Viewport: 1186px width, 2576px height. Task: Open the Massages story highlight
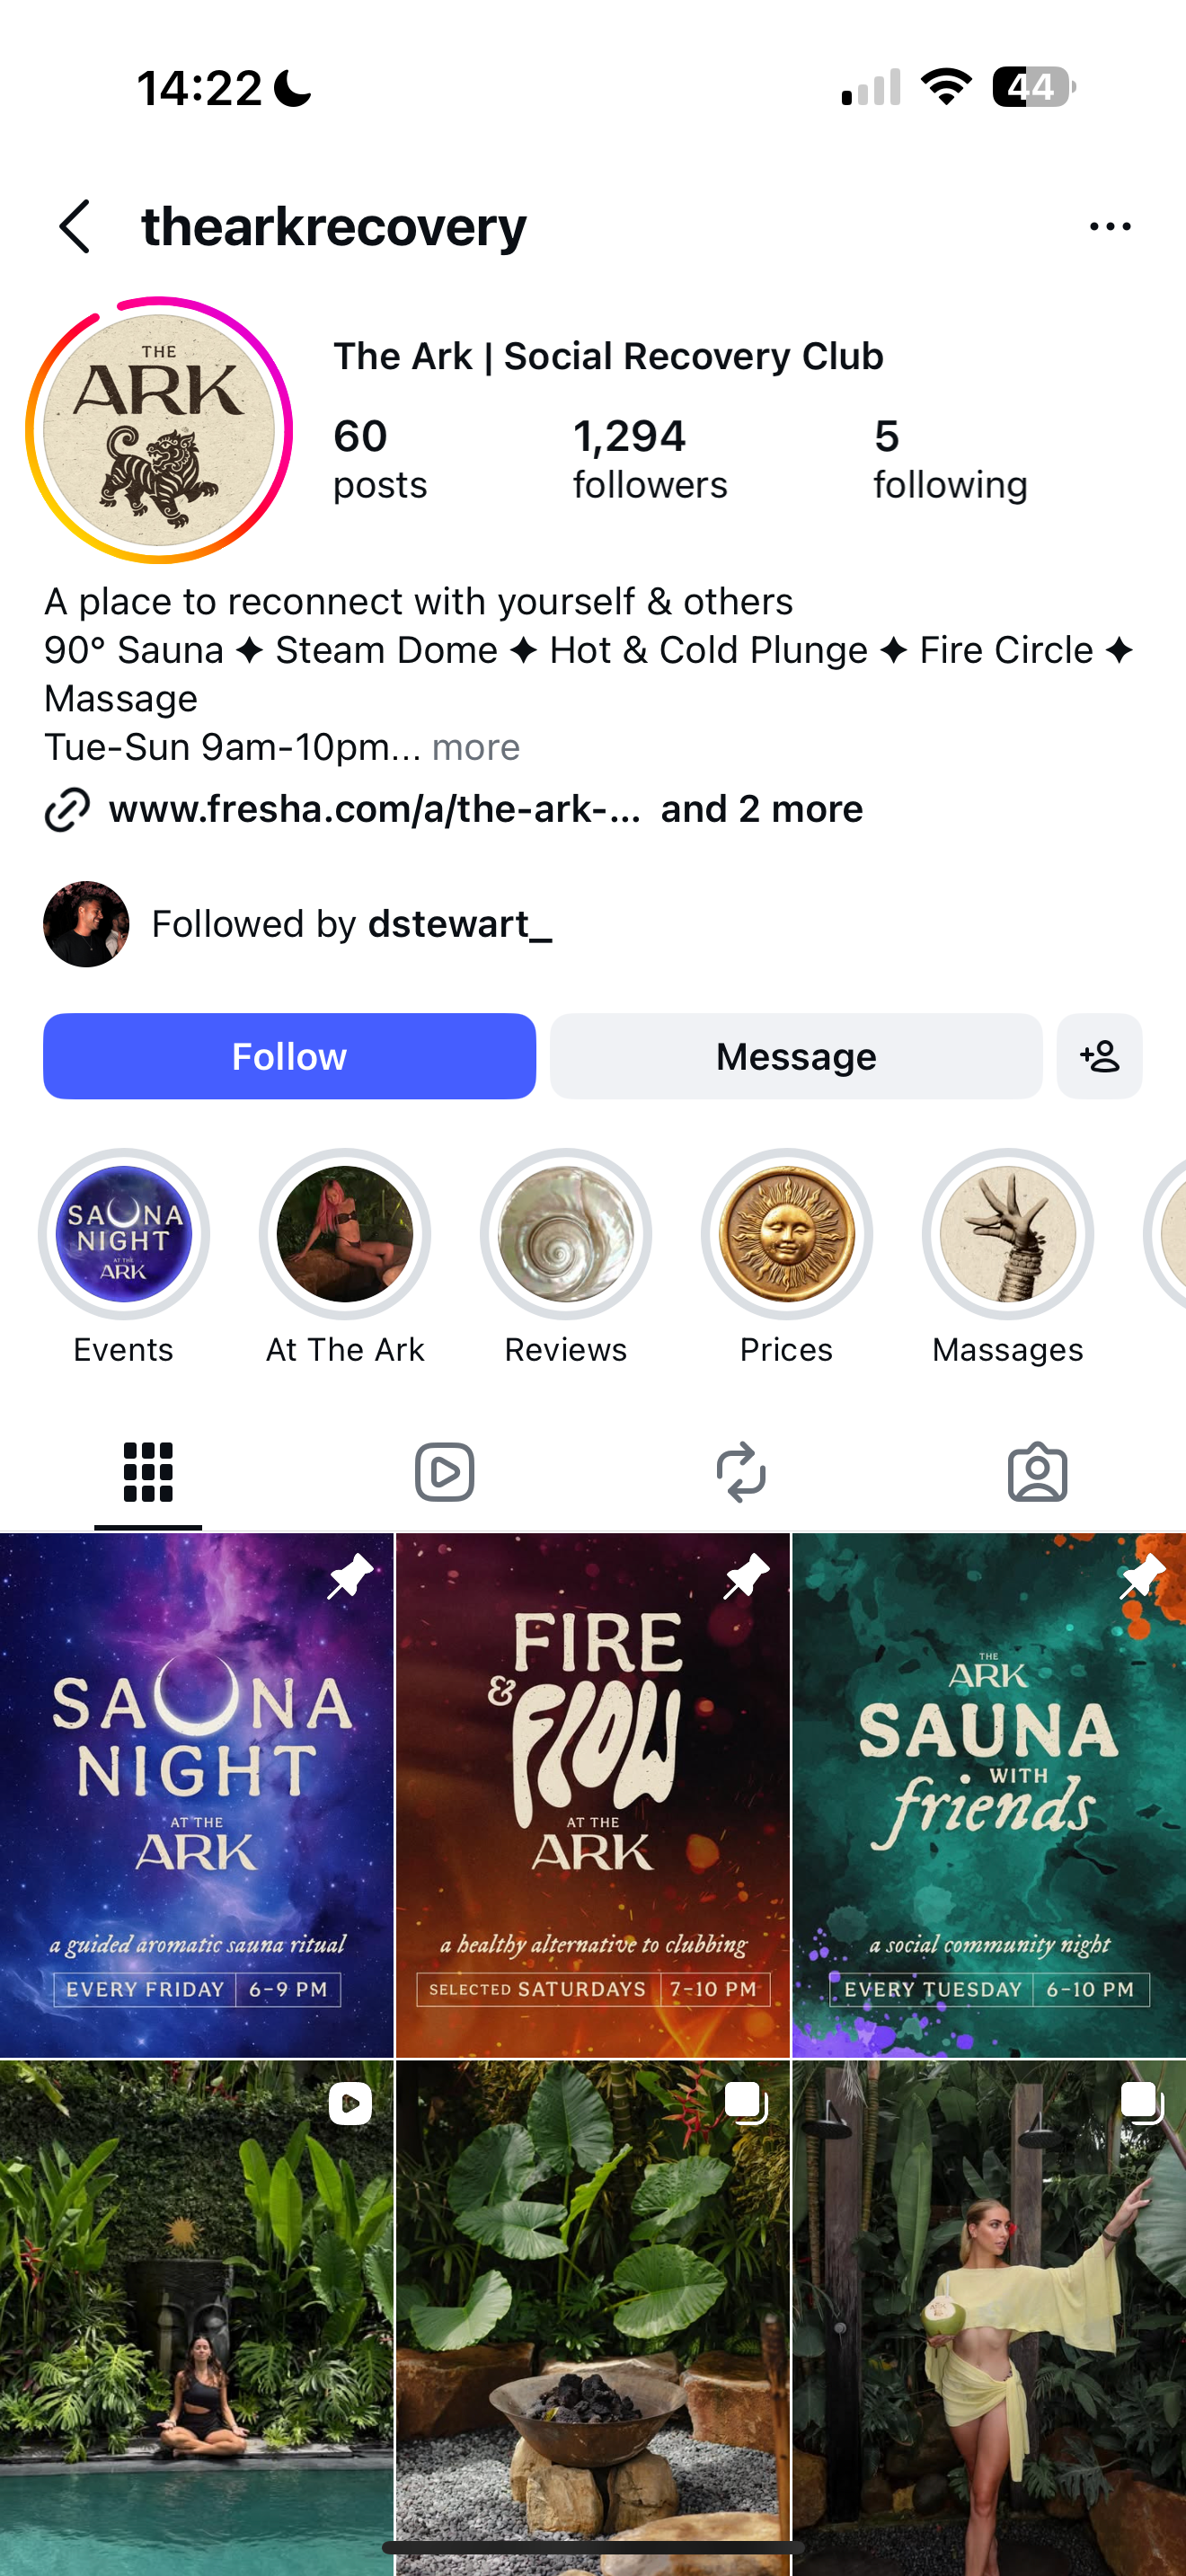coord(1008,1234)
